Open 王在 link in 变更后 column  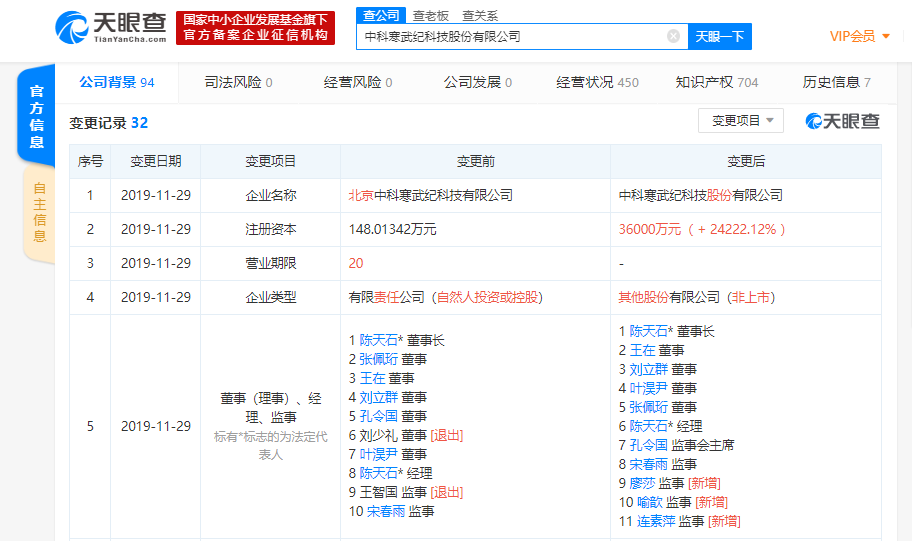642,350
